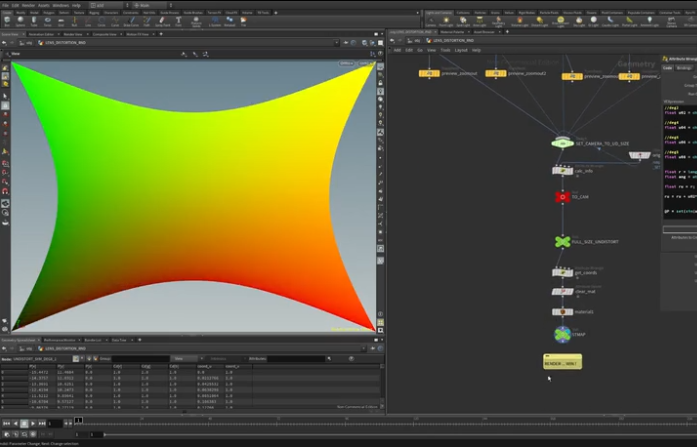
Task: Select the Circle shelf tool
Action: pos(102,21)
